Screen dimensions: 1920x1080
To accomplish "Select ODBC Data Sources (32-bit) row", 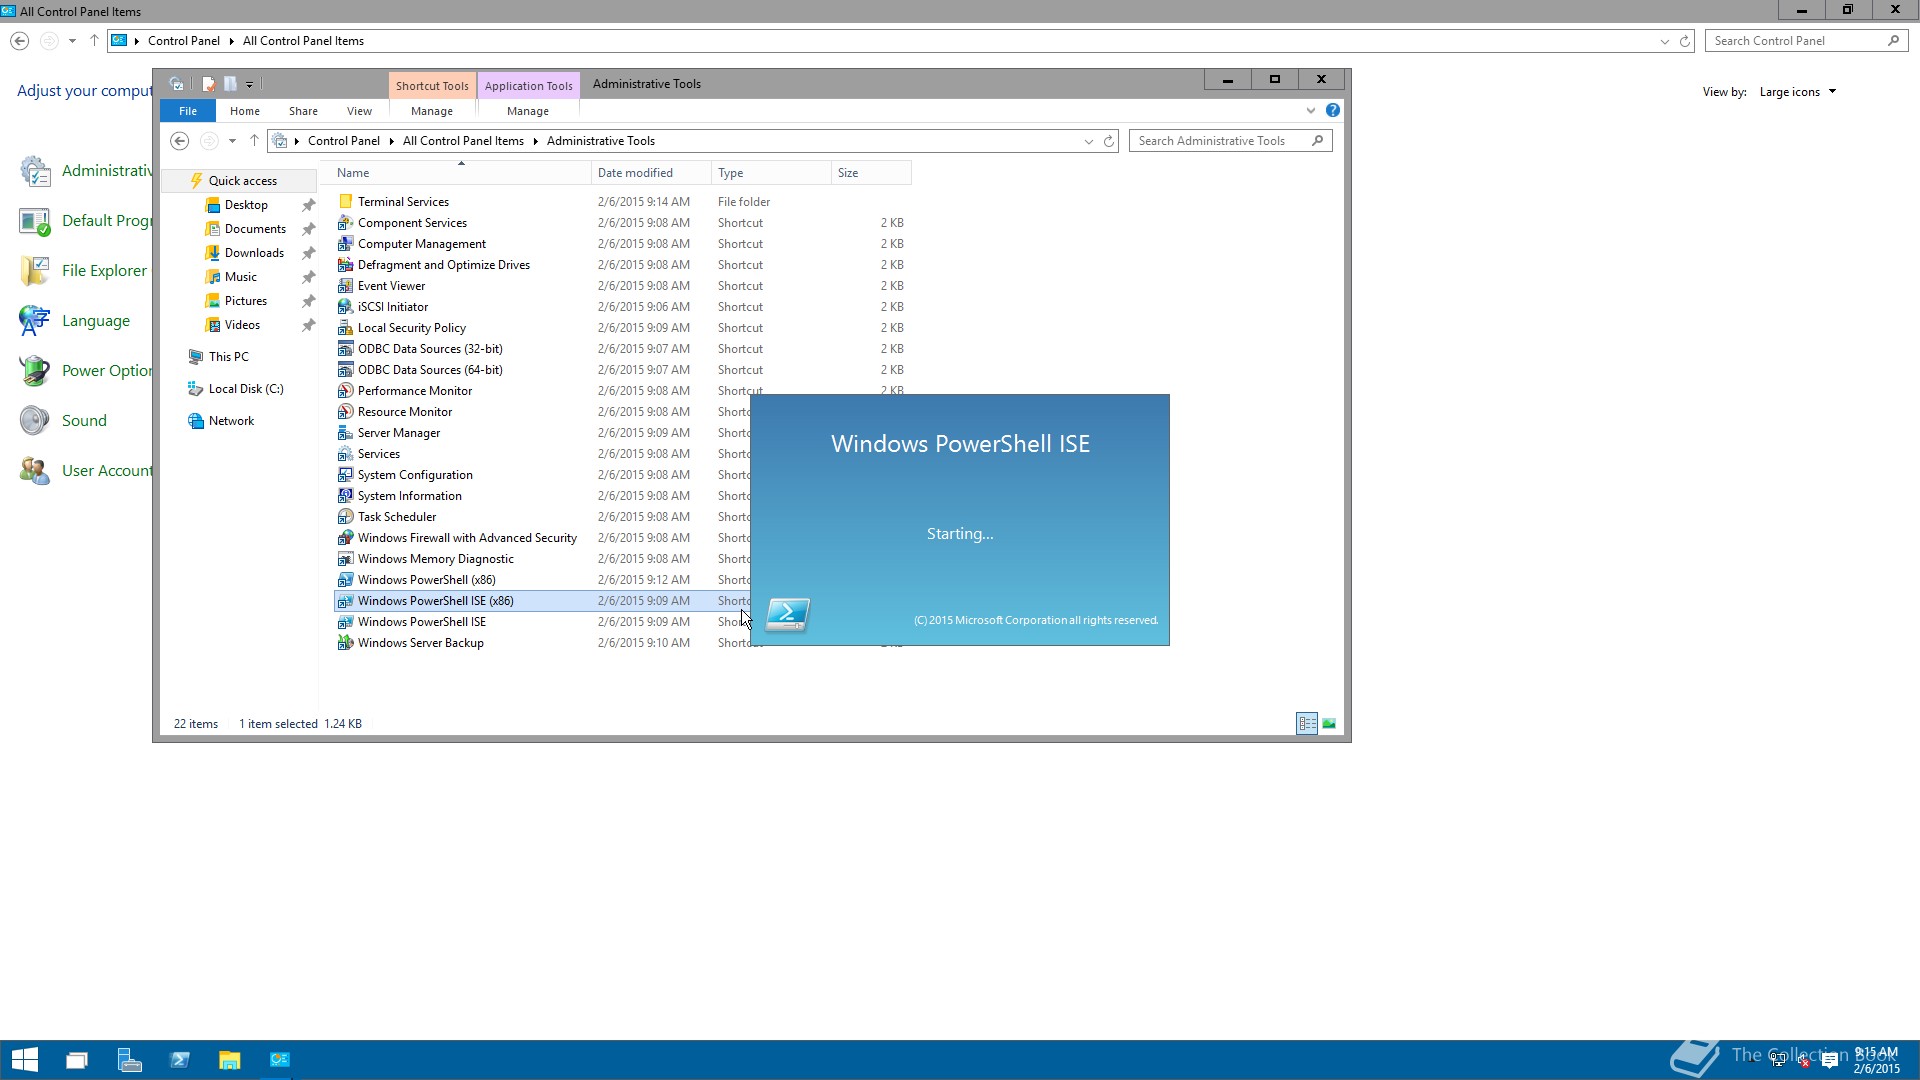I will pyautogui.click(x=622, y=349).
